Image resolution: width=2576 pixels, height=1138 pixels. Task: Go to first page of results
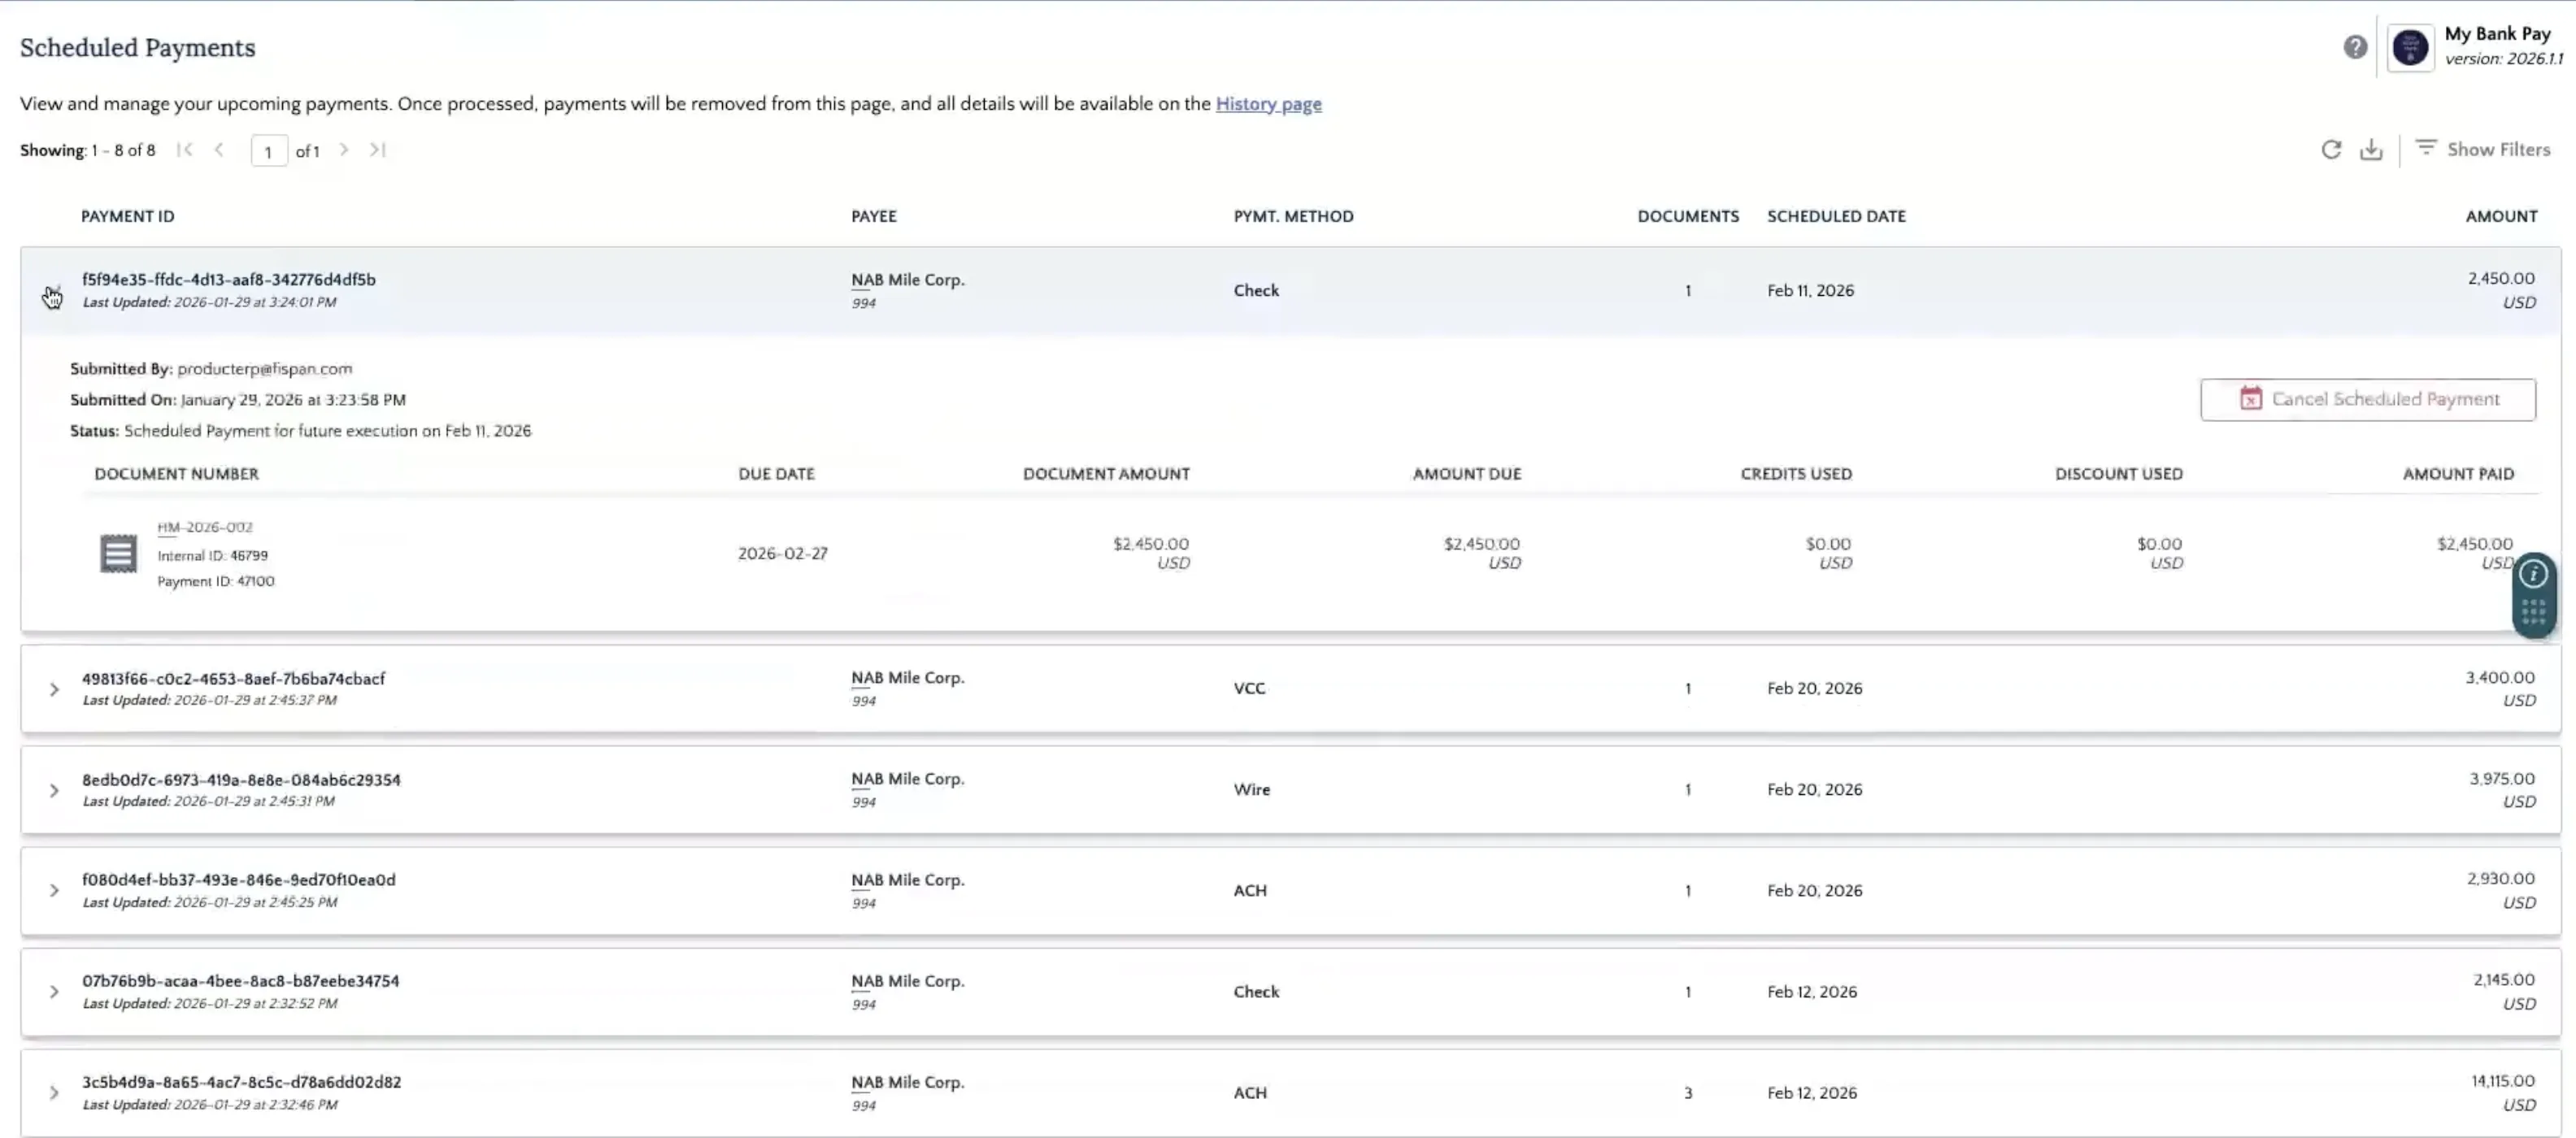tap(184, 150)
